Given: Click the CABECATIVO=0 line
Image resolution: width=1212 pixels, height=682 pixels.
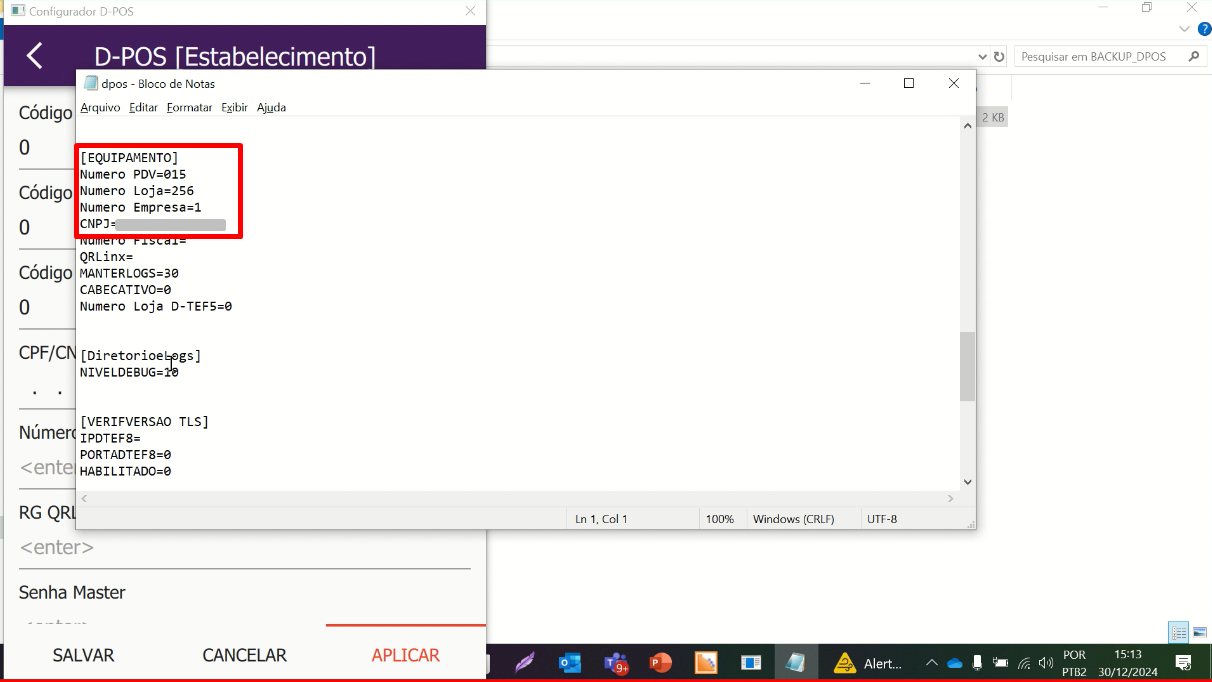Looking at the screenshot, I should 125,289.
